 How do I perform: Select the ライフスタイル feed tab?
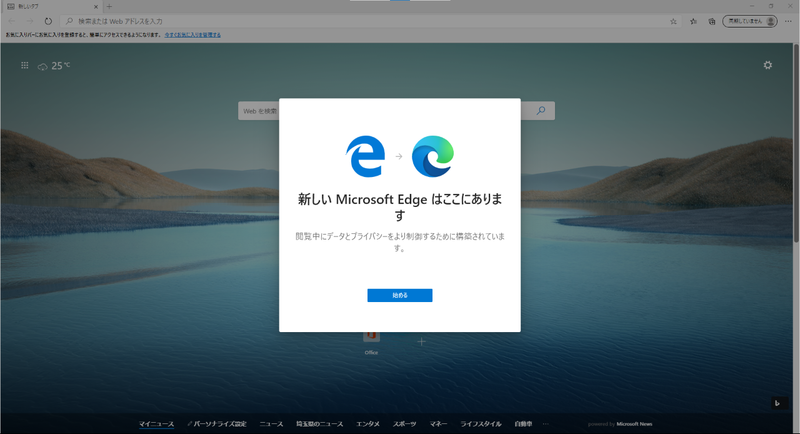481,424
